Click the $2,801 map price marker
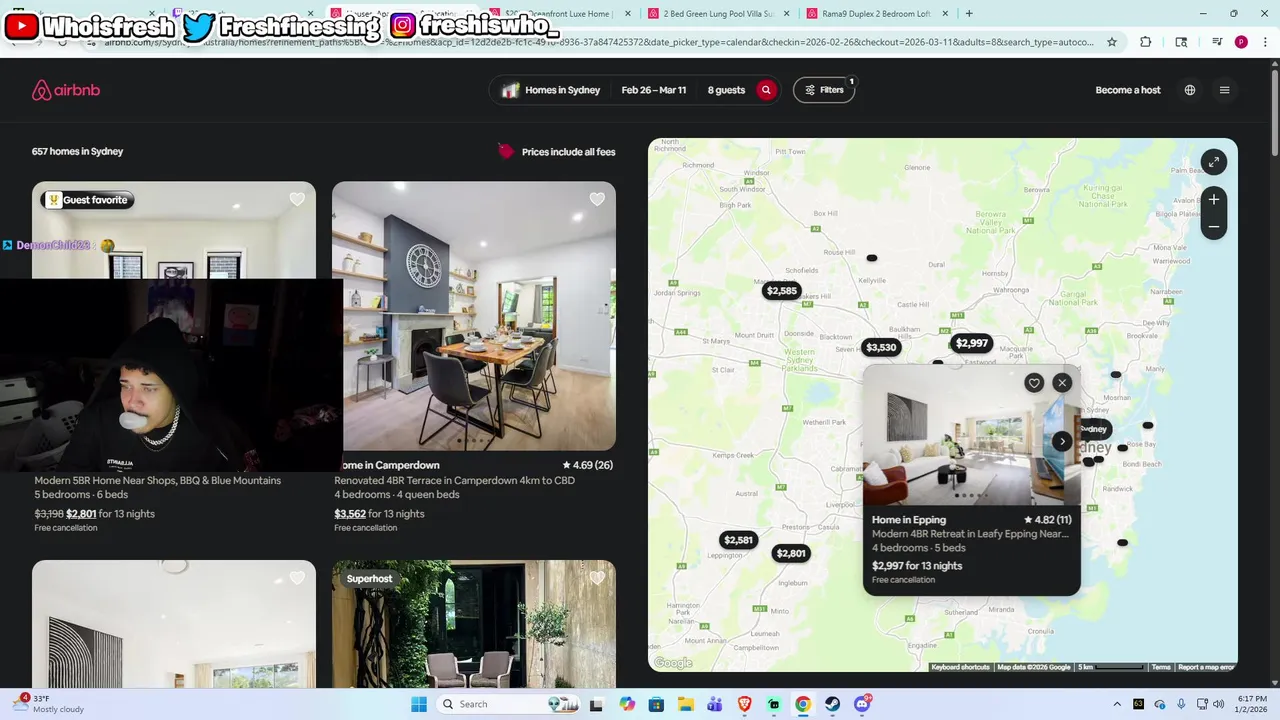 791,553
